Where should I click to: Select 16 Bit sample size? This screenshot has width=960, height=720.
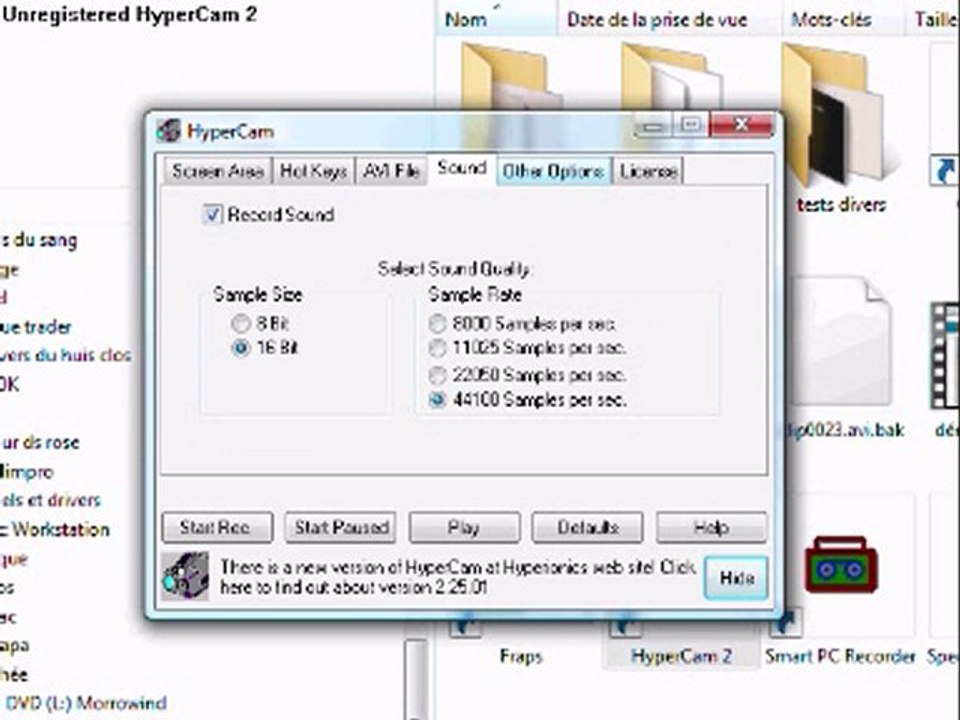tap(241, 348)
